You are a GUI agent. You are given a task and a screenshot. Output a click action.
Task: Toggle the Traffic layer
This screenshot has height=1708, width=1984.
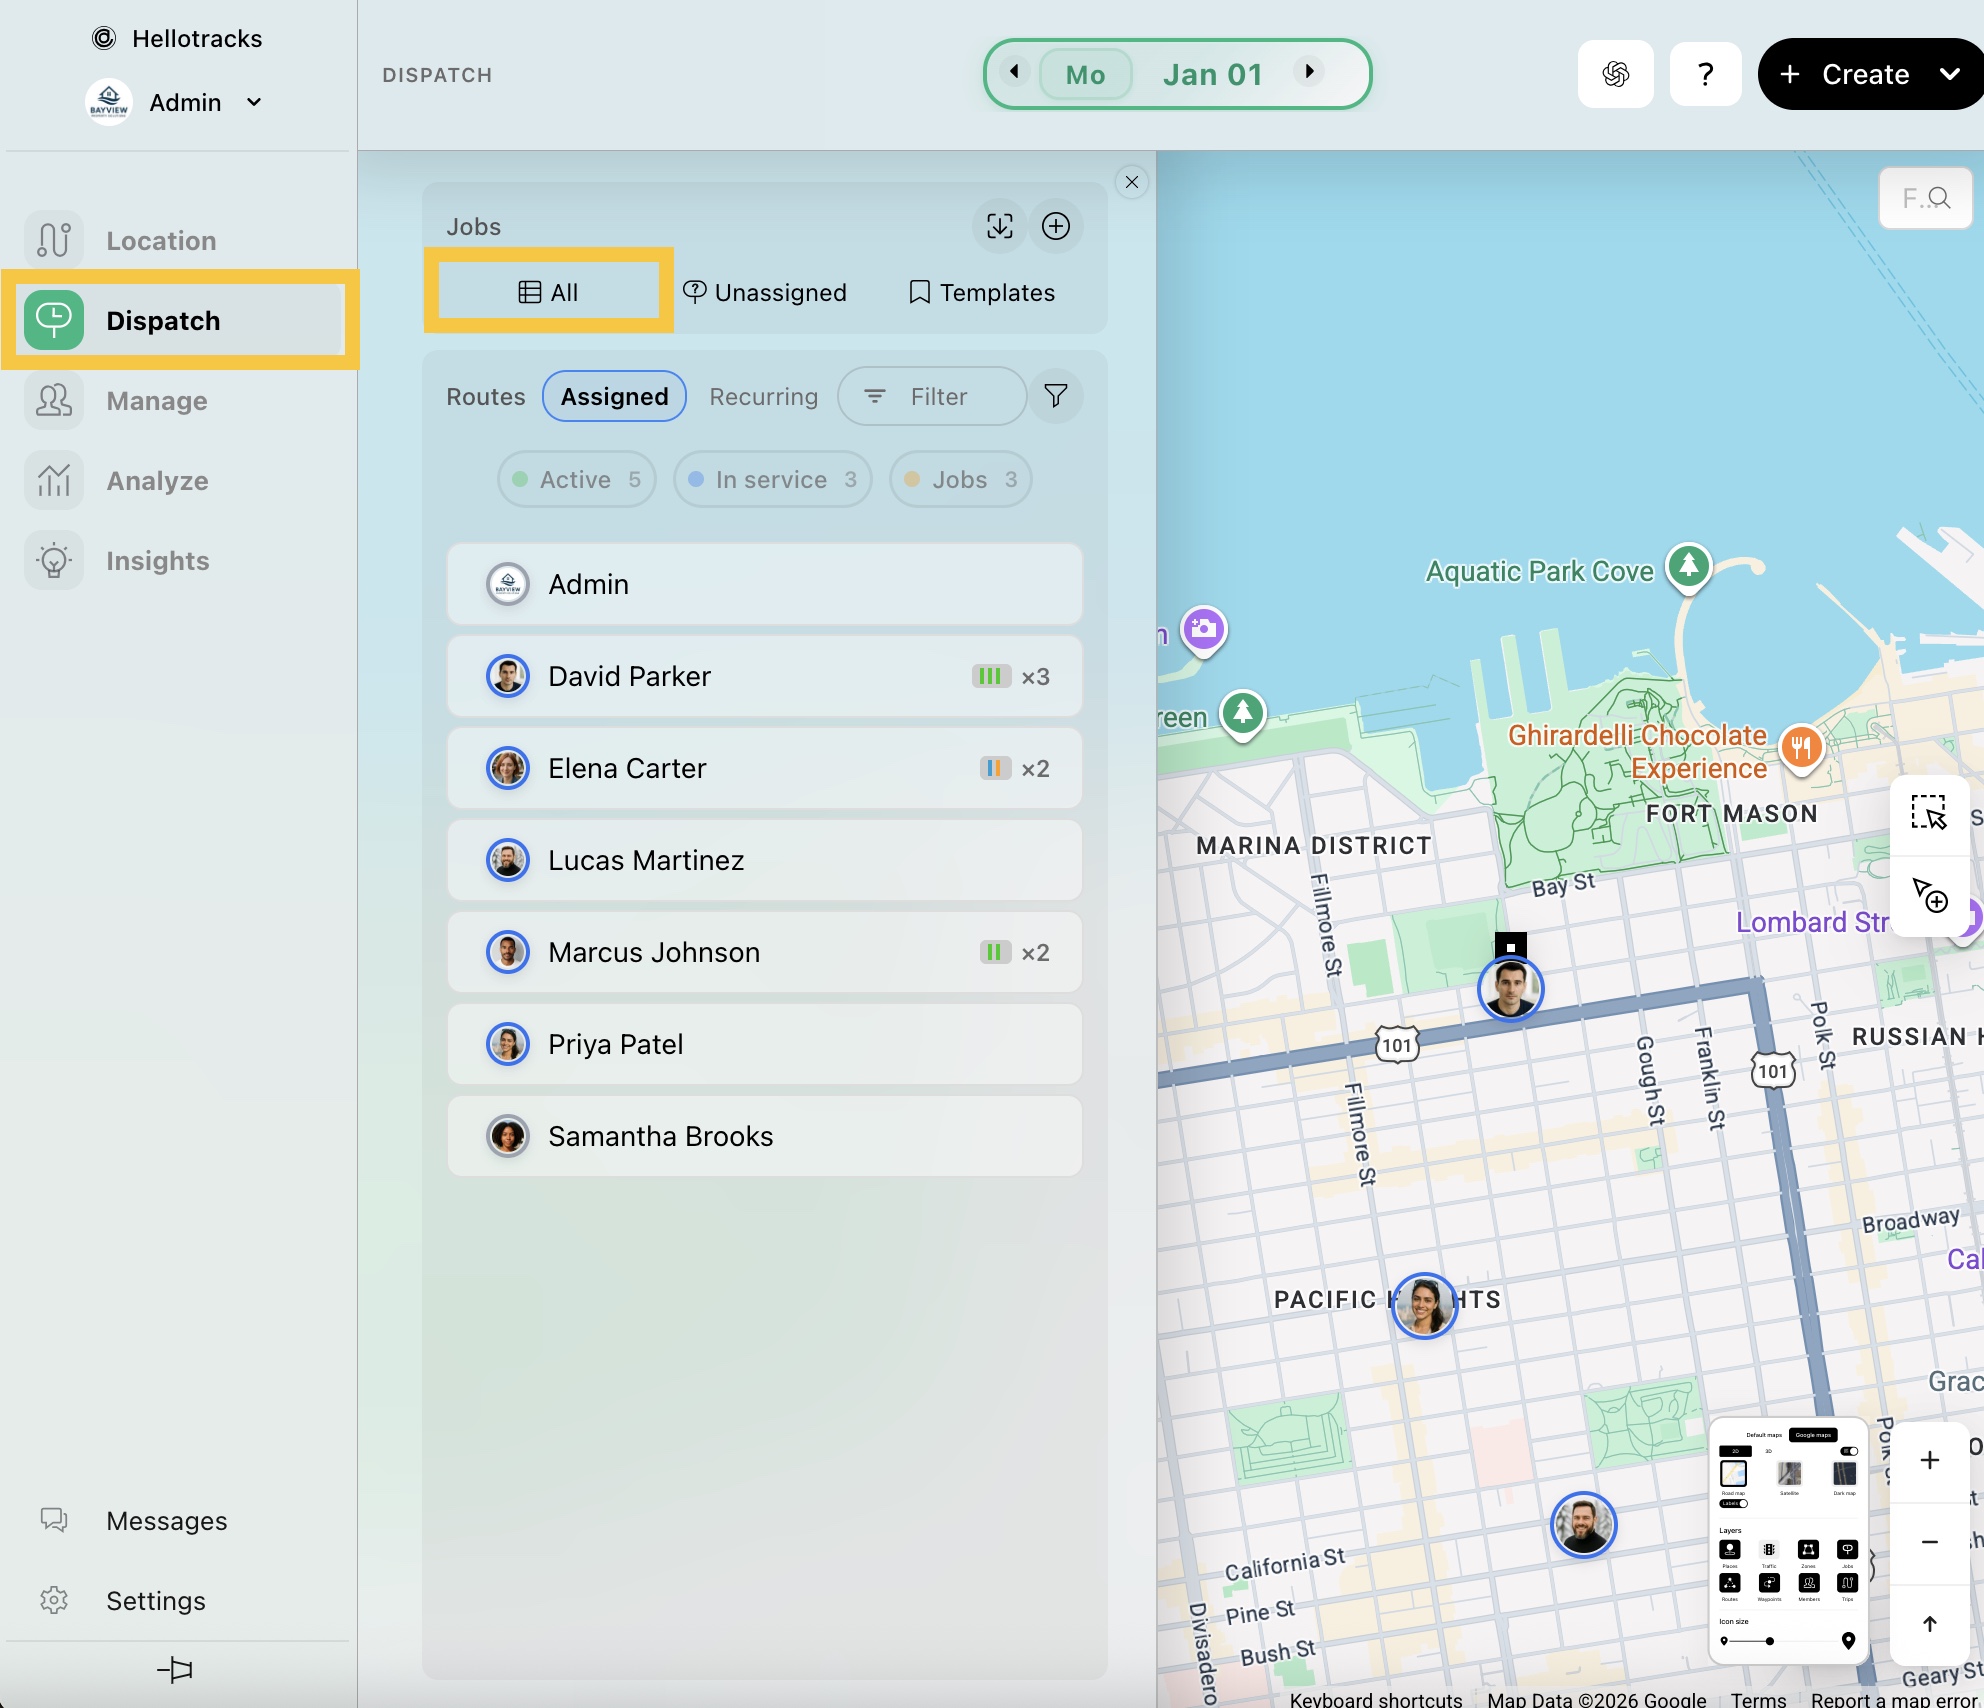click(x=1769, y=1550)
